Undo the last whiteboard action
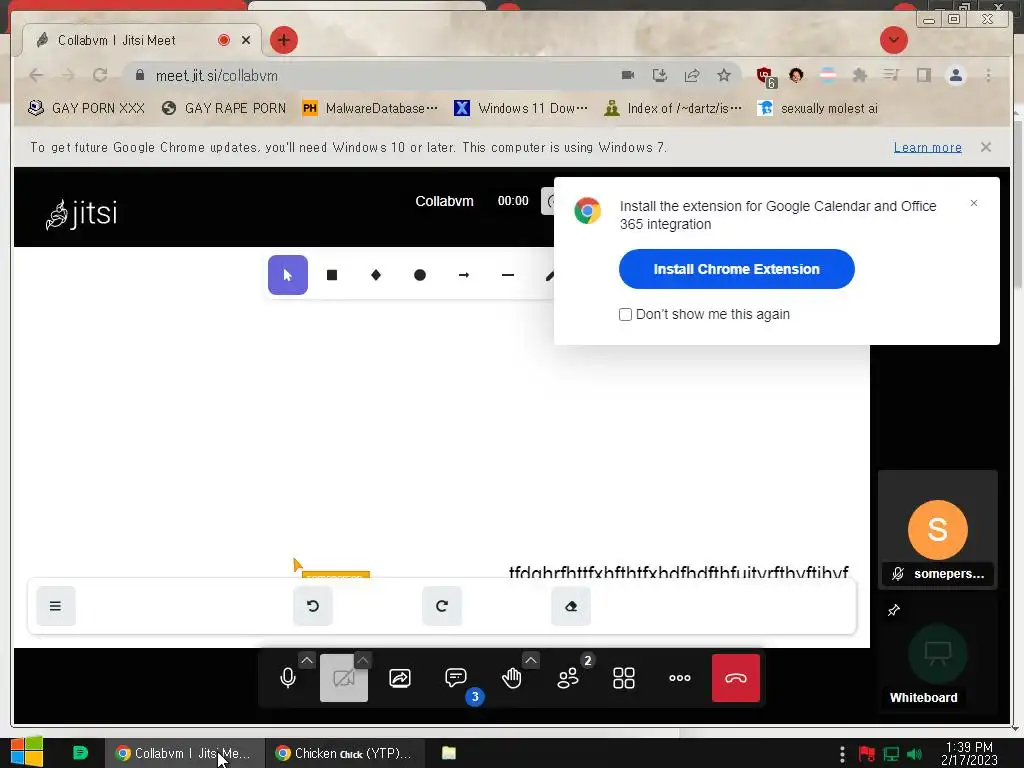1024x768 pixels. click(313, 606)
